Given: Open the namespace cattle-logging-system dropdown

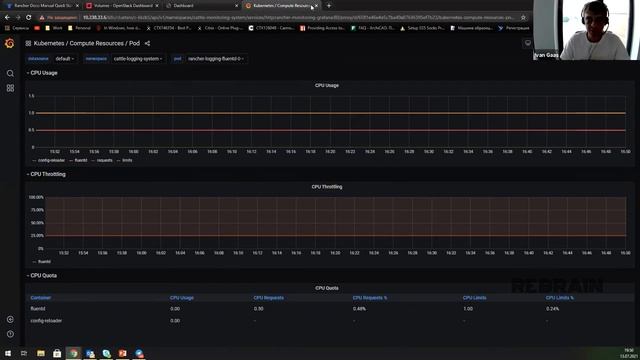Looking at the screenshot, I should pyautogui.click(x=138, y=59).
